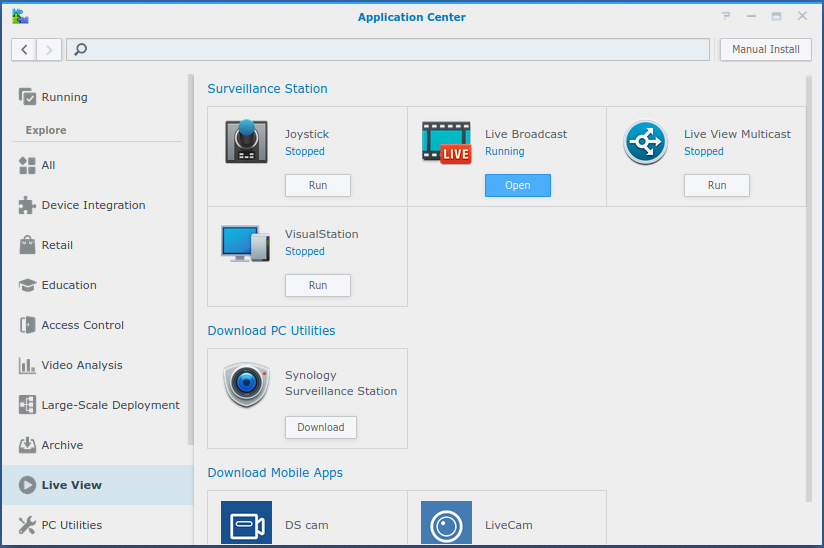
Task: Run the Joystick application
Action: (x=318, y=185)
